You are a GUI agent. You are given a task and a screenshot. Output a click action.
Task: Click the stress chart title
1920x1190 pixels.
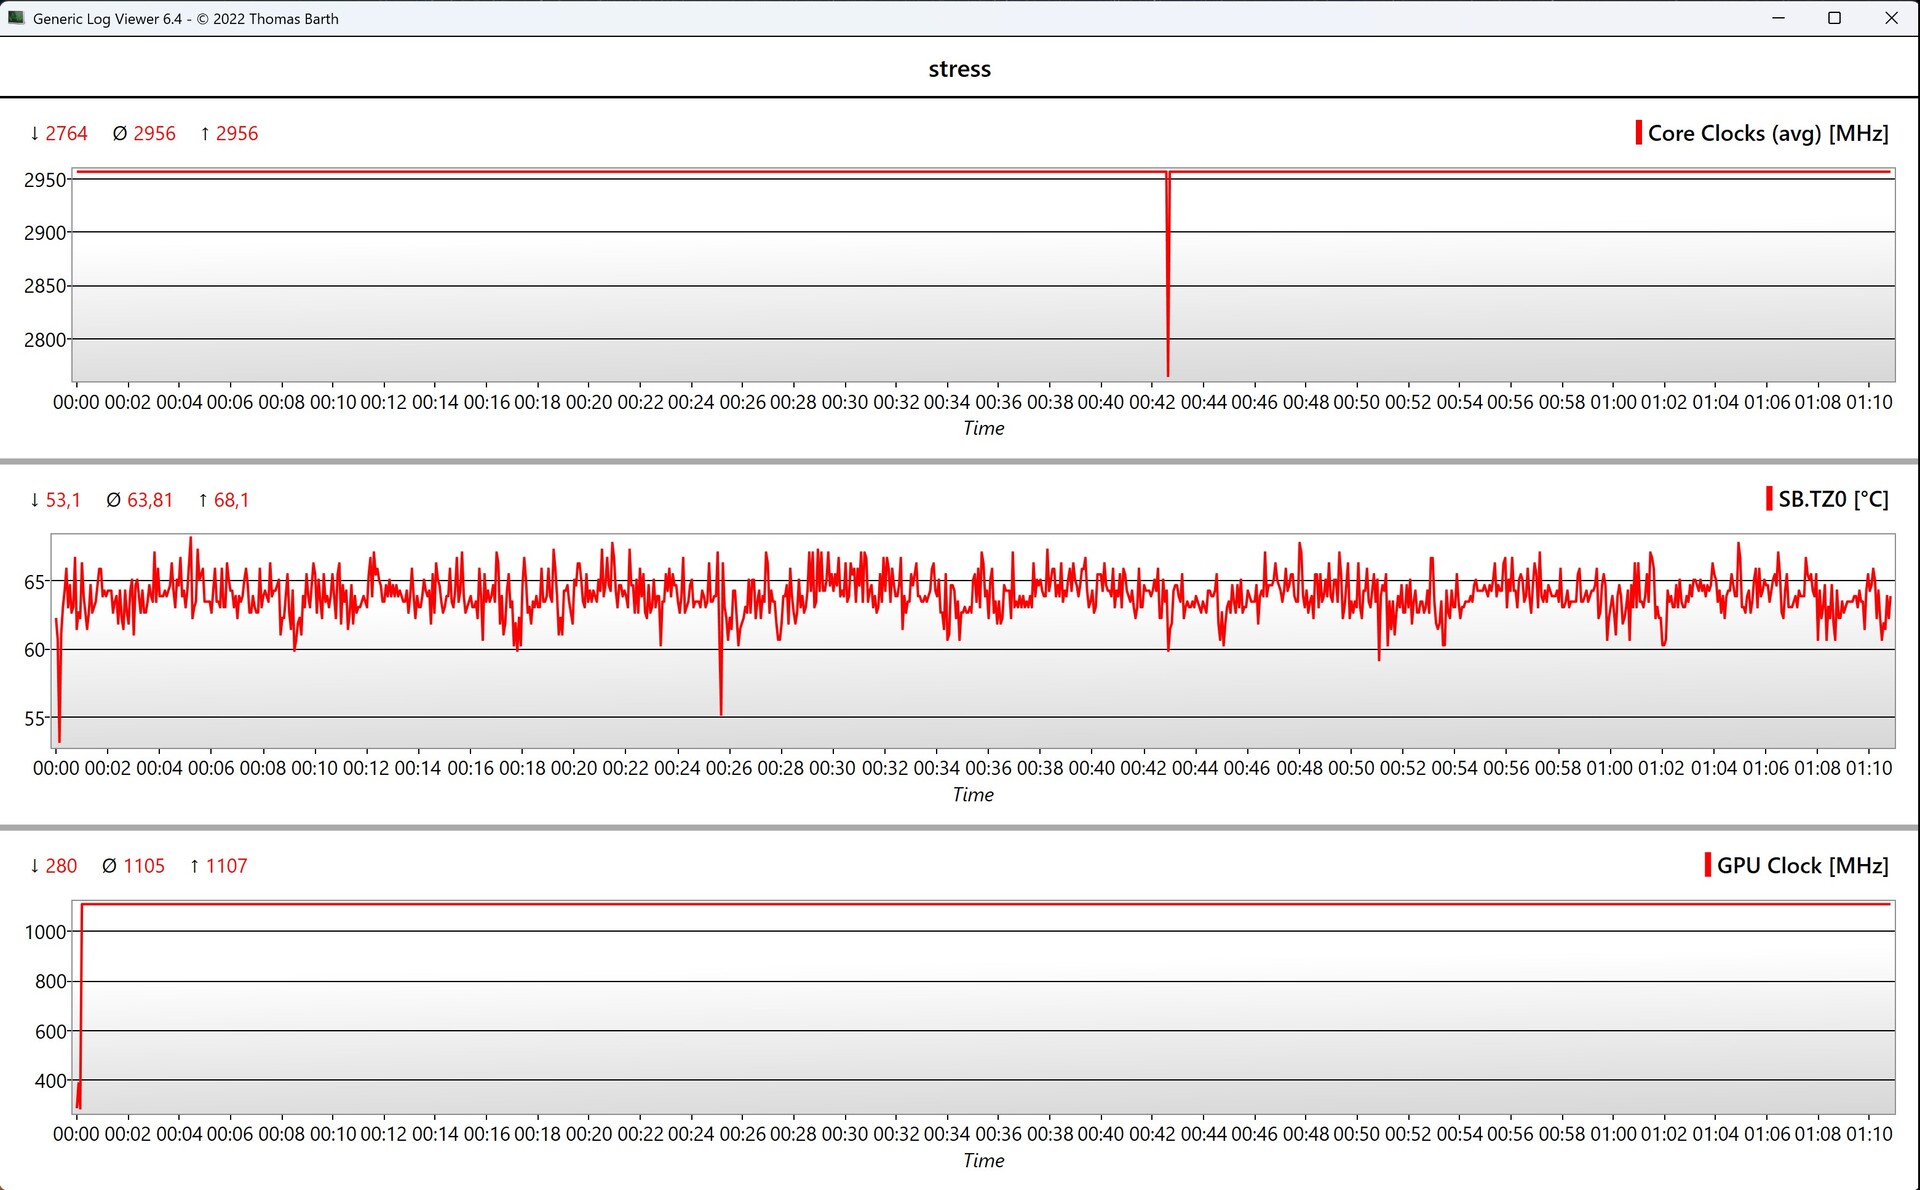click(959, 69)
